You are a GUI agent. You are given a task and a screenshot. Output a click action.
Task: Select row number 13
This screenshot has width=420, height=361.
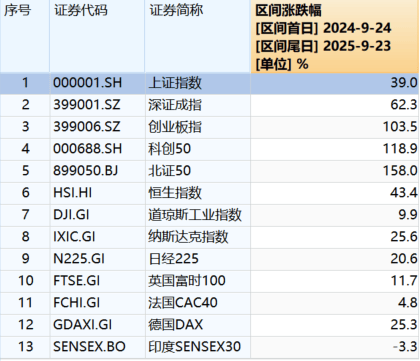coord(25,347)
